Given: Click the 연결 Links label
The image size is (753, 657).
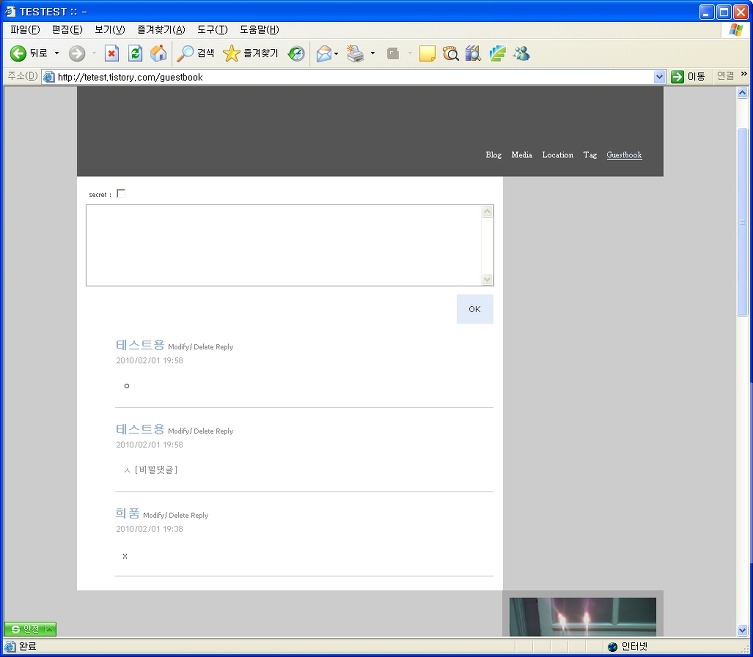Looking at the screenshot, I should point(725,76).
